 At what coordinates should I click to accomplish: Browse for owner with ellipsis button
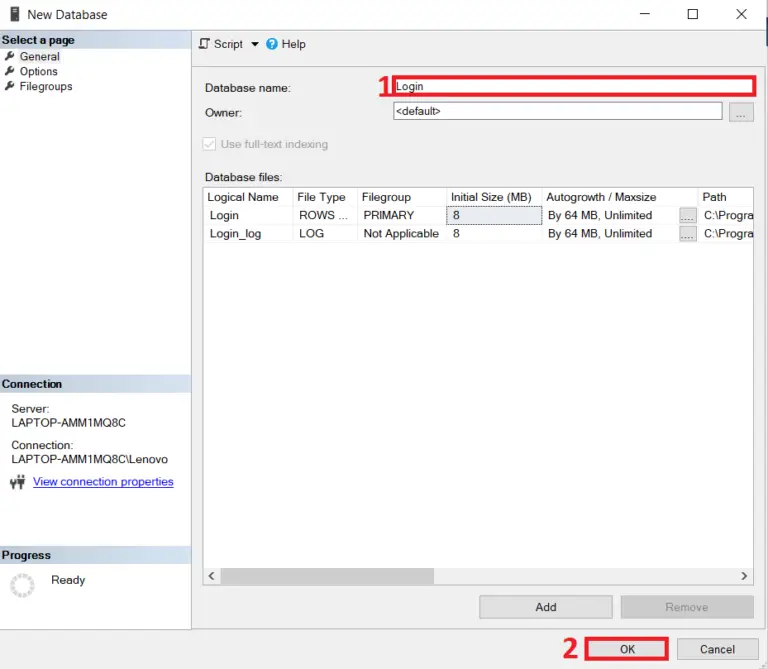pos(740,112)
